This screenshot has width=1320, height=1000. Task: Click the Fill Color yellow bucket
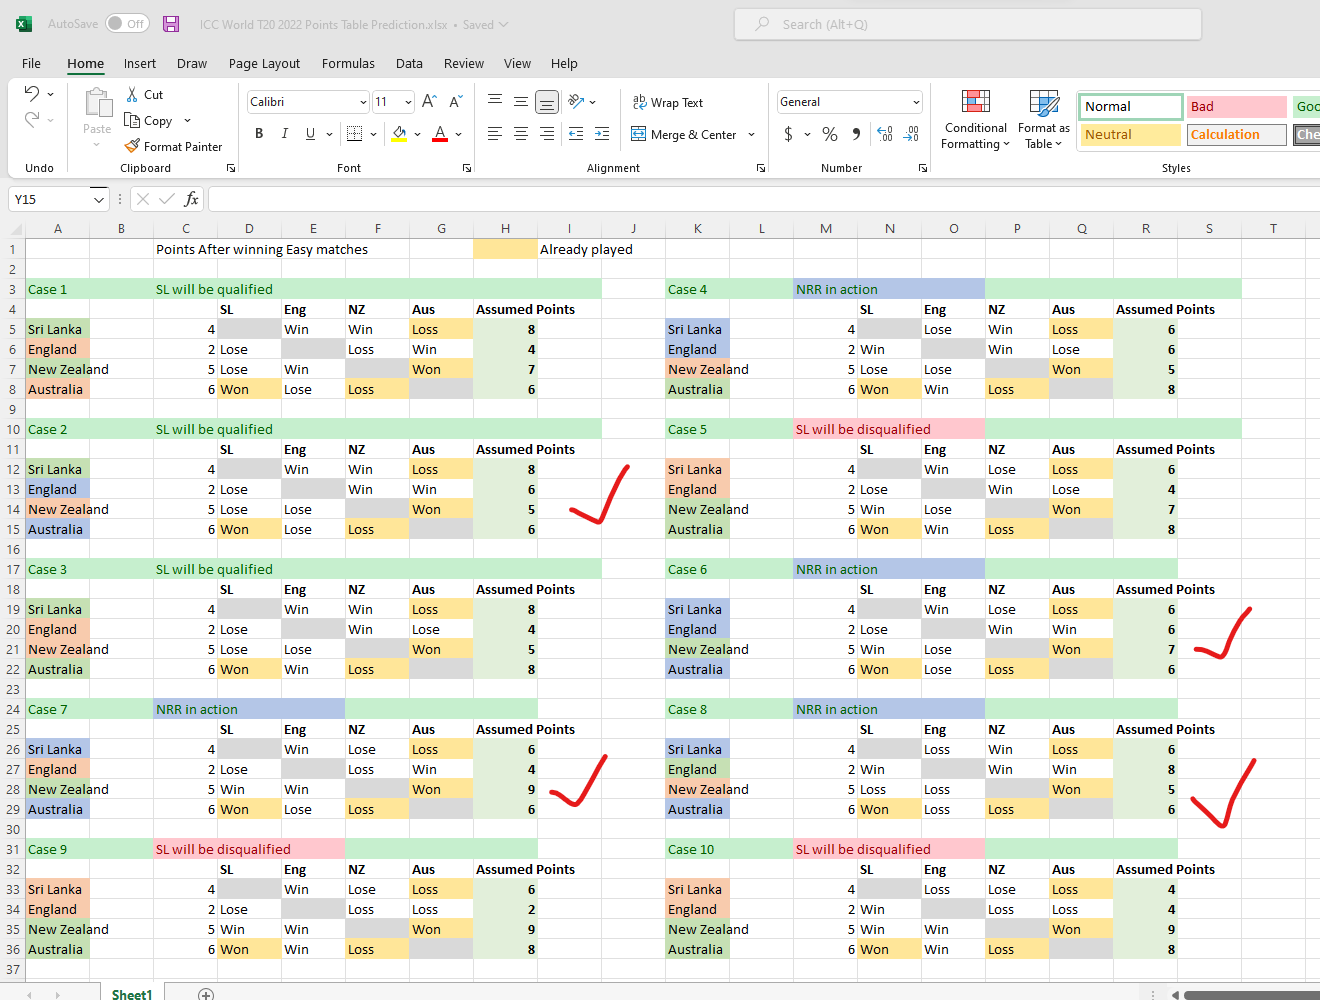[400, 134]
